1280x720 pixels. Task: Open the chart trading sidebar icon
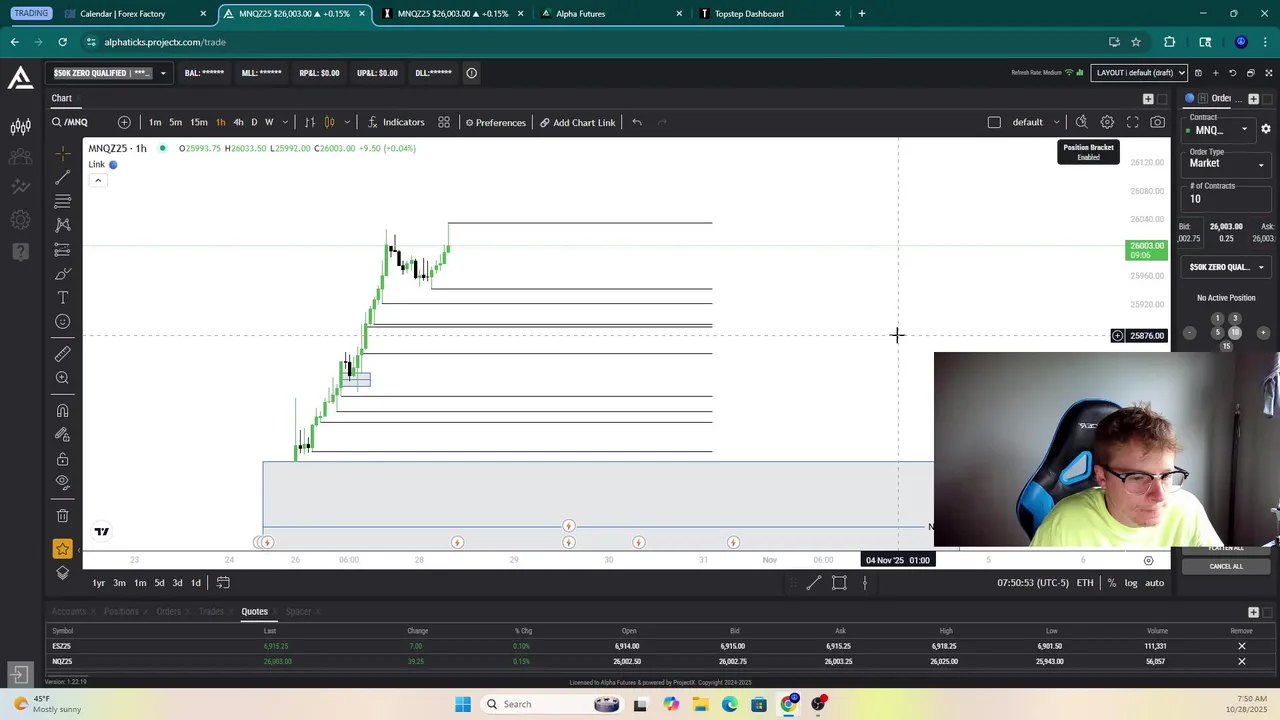pyautogui.click(x=20, y=126)
